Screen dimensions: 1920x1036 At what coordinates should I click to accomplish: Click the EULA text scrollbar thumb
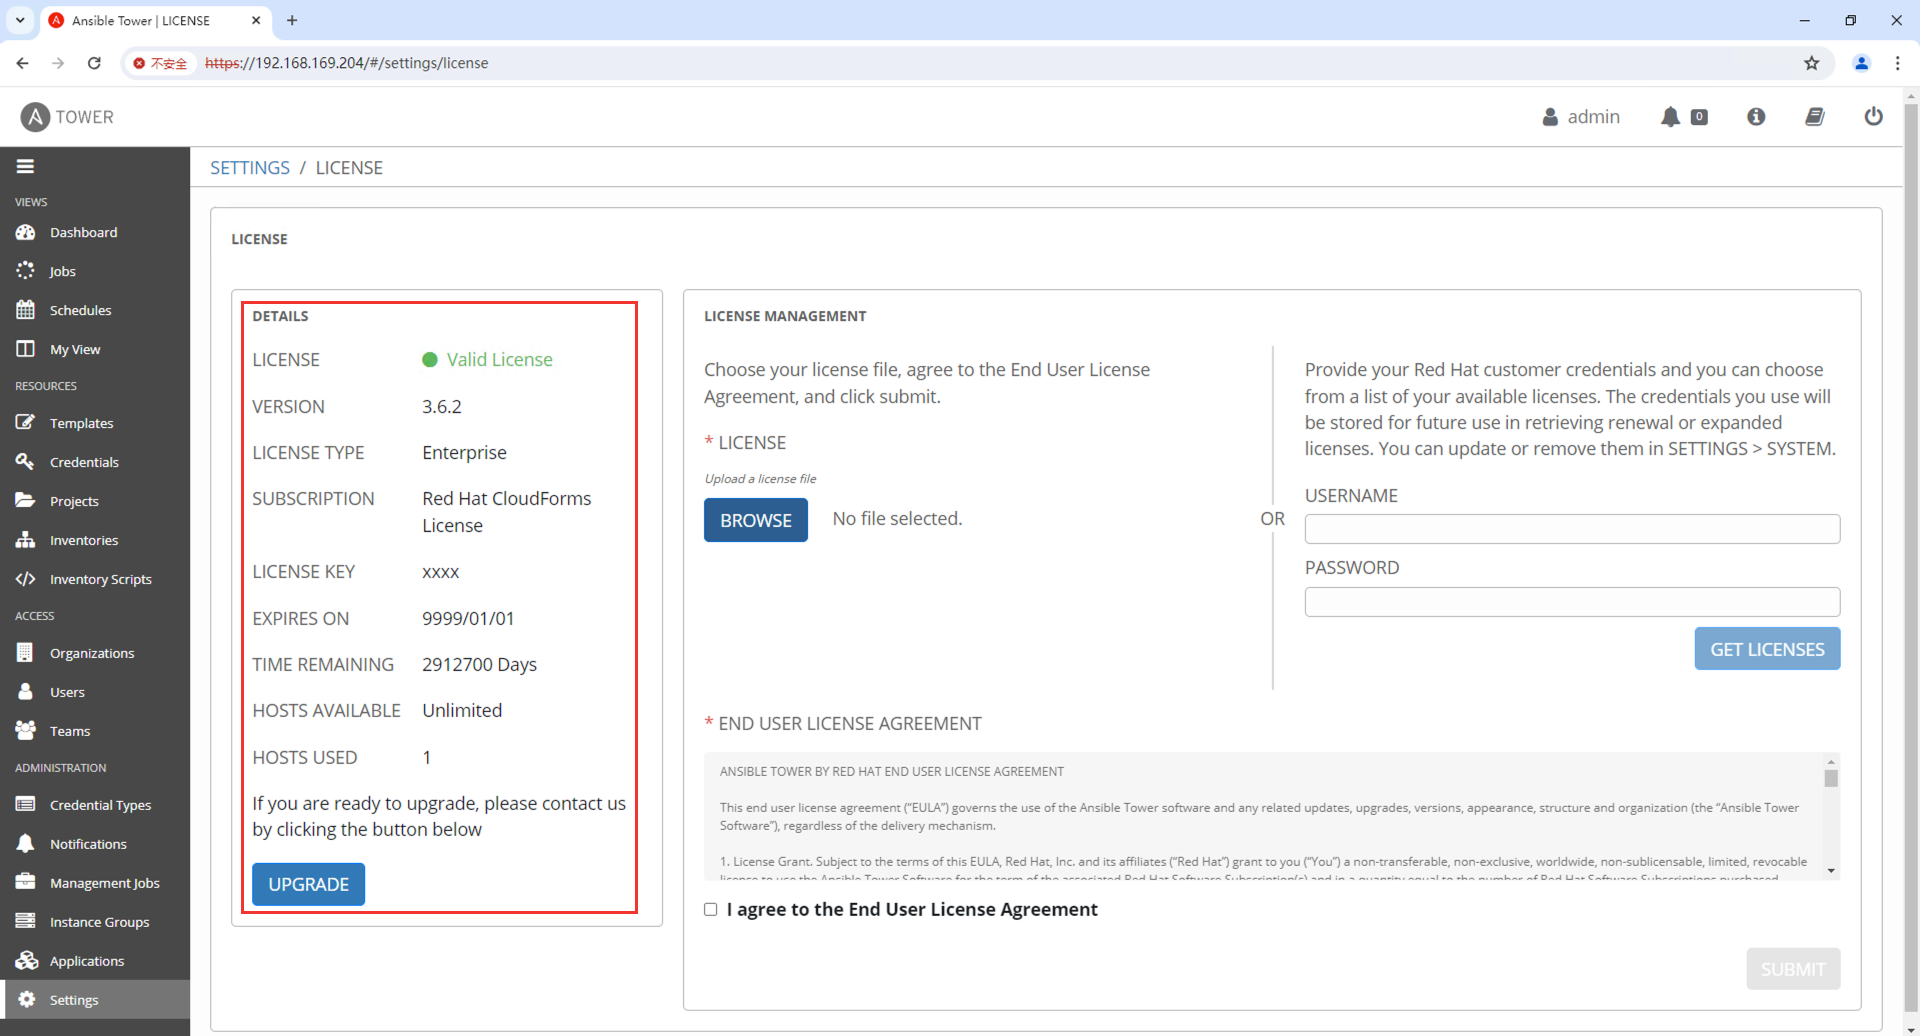click(x=1831, y=778)
